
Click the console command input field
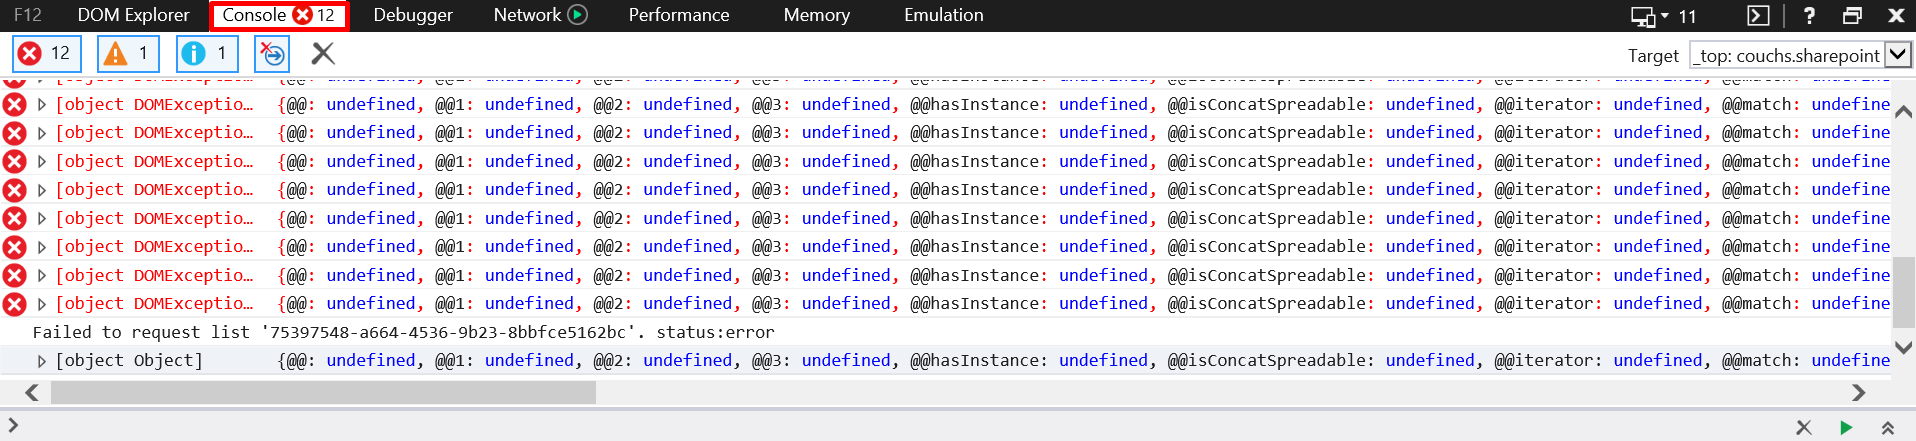coord(900,427)
